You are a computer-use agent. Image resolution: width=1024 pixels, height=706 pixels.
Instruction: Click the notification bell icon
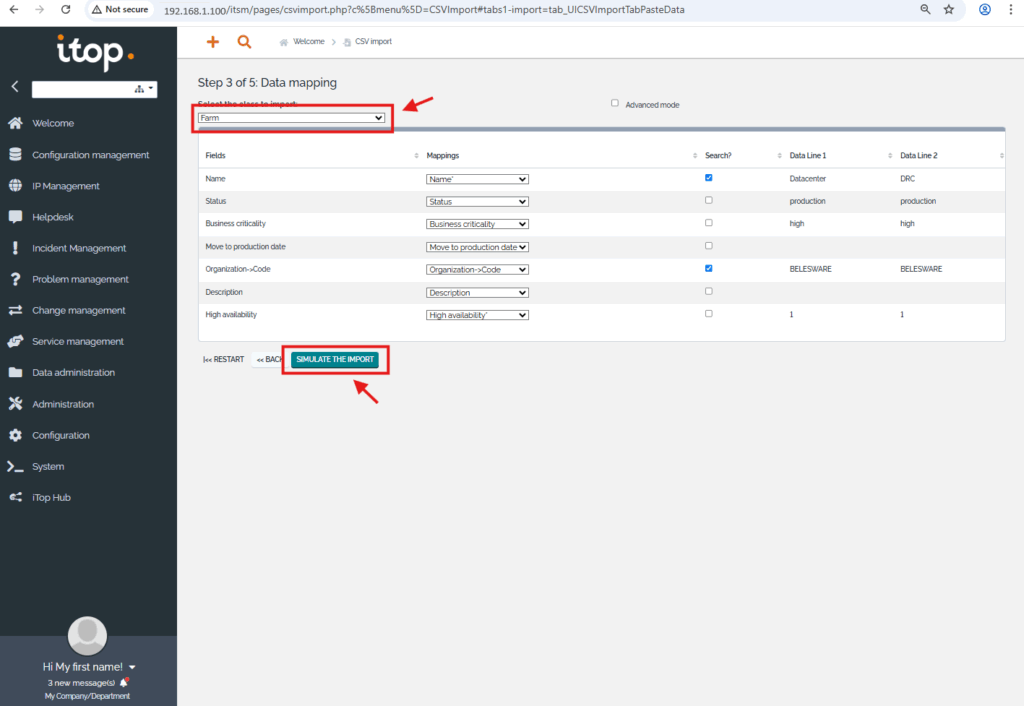tap(124, 683)
